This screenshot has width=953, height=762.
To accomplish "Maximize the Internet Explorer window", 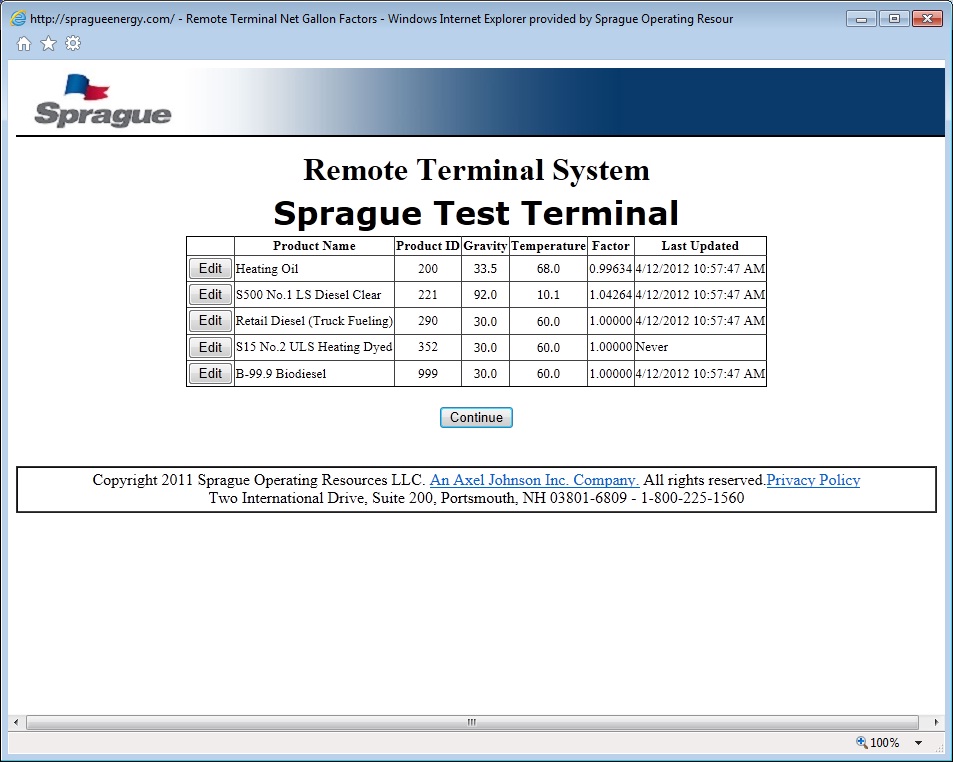I will (894, 19).
